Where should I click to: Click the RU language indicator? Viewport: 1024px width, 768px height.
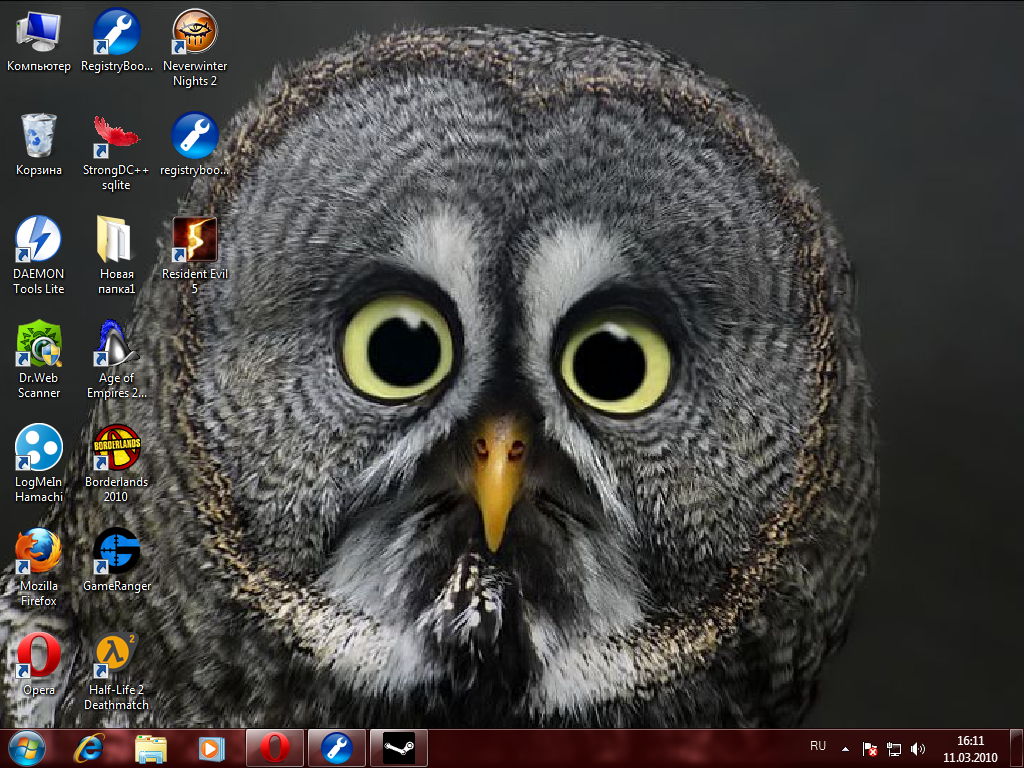pos(818,746)
